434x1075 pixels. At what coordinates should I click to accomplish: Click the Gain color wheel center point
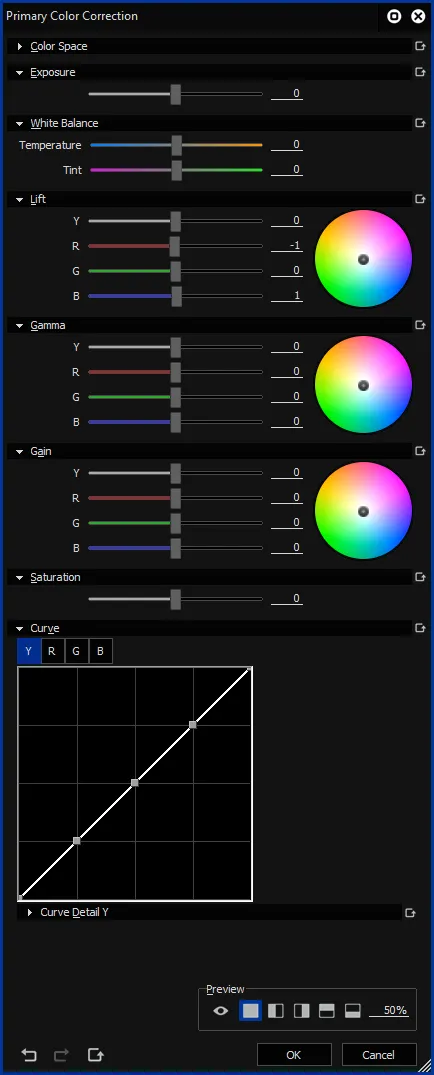[363, 511]
